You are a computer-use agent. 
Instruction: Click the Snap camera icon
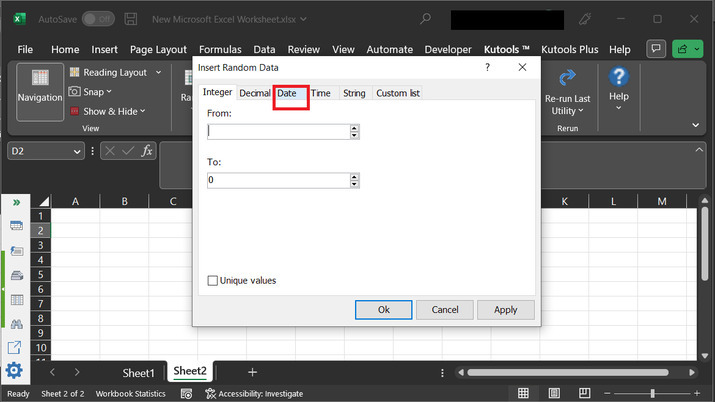(x=75, y=92)
